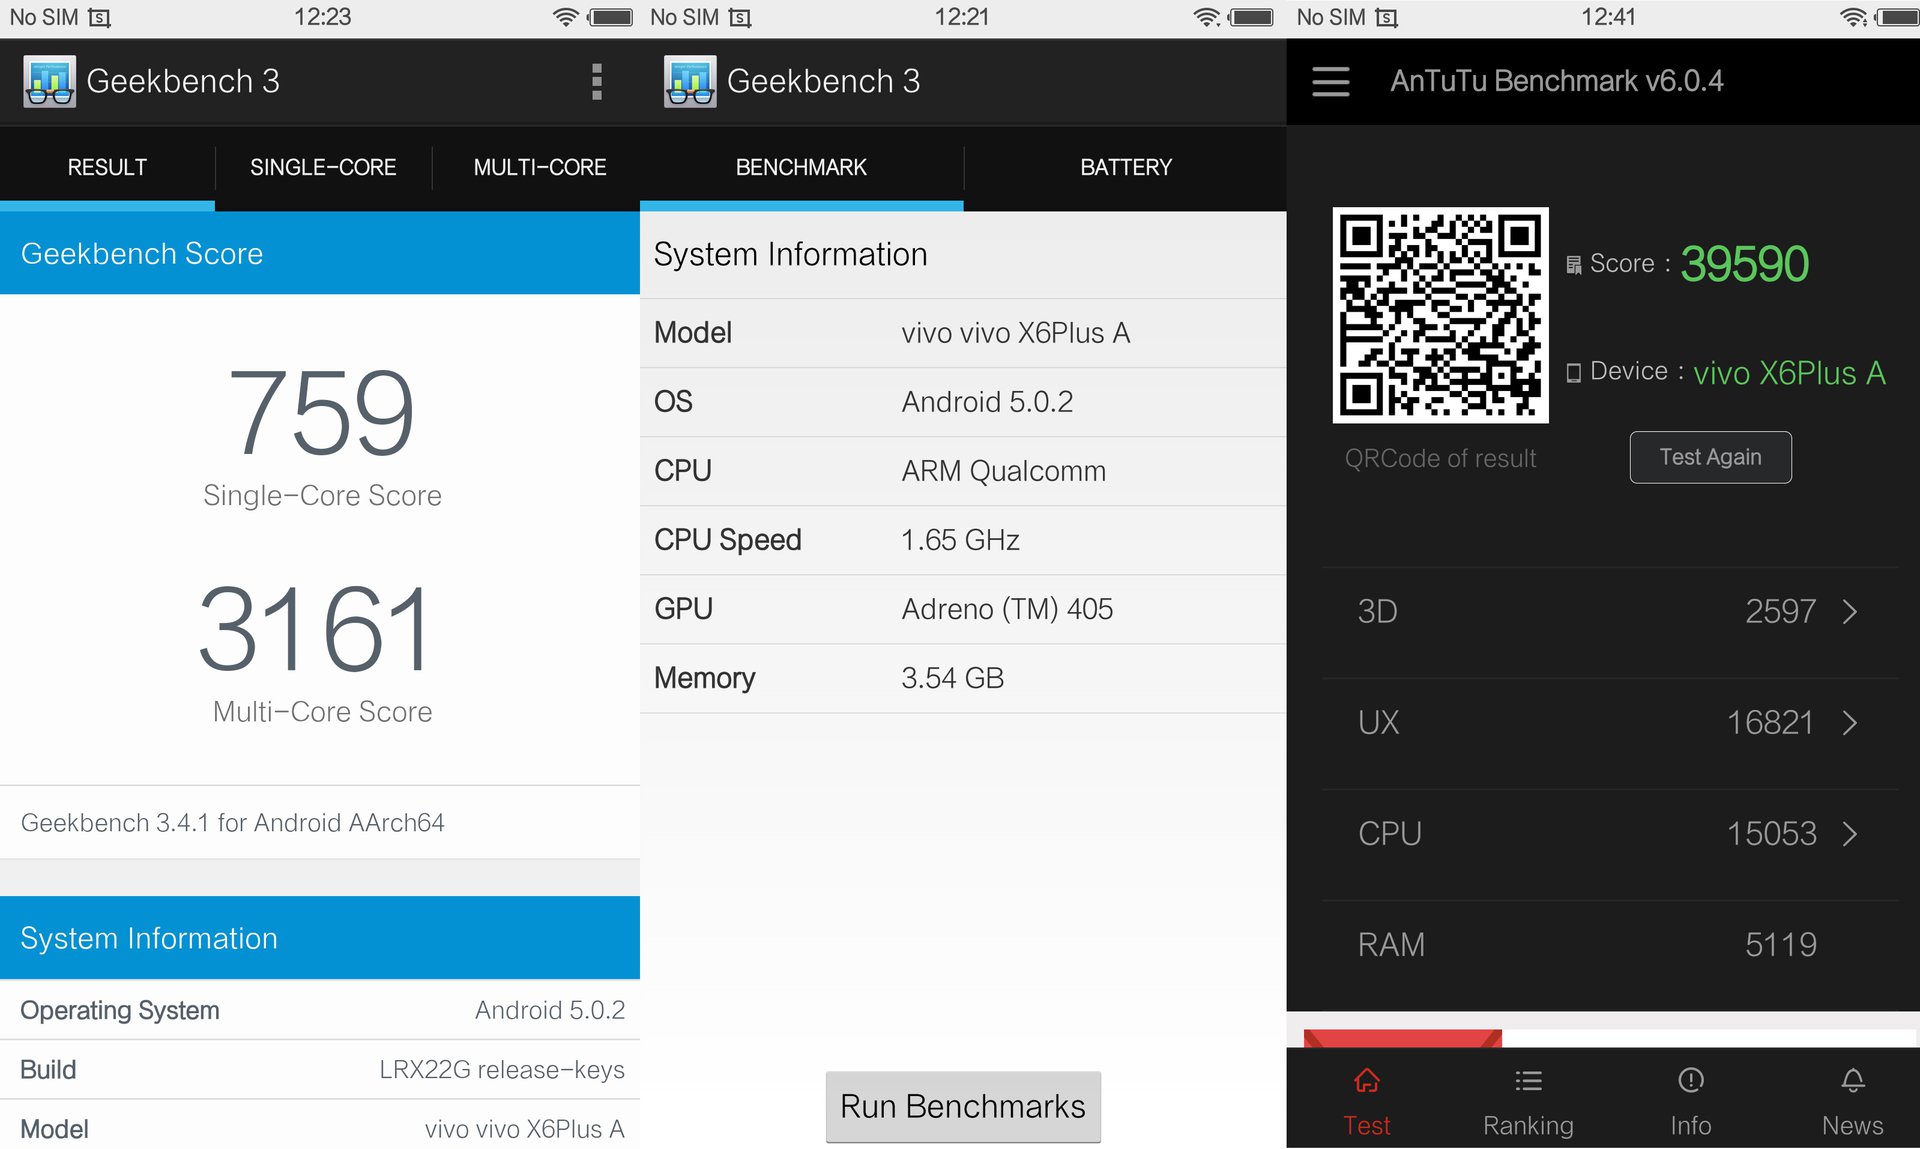The height and width of the screenshot is (1149, 1920).
Task: Tap the multi-core score 3161
Action: tap(316, 629)
